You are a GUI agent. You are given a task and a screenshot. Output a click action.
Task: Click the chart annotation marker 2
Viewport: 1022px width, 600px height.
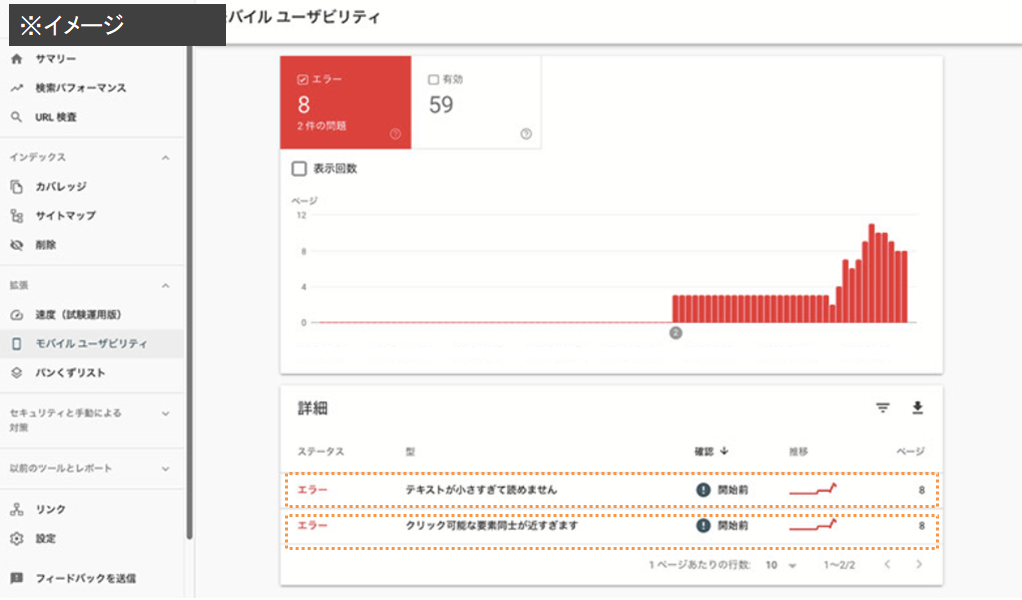point(676,333)
